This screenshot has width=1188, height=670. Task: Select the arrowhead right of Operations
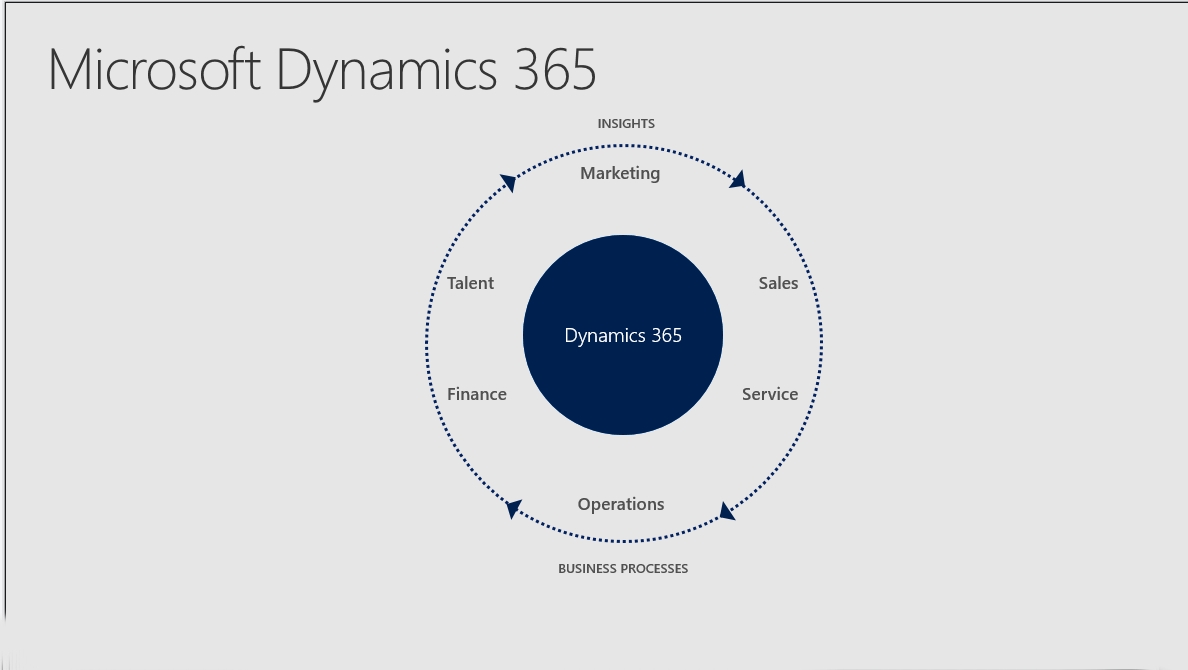point(728,512)
